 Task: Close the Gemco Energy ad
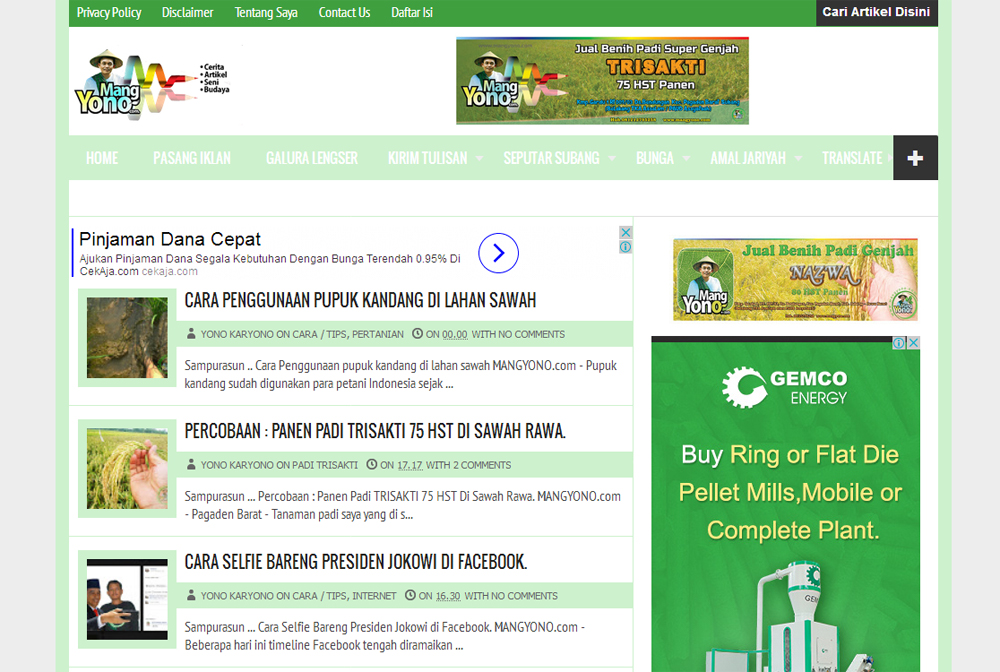click(x=913, y=343)
